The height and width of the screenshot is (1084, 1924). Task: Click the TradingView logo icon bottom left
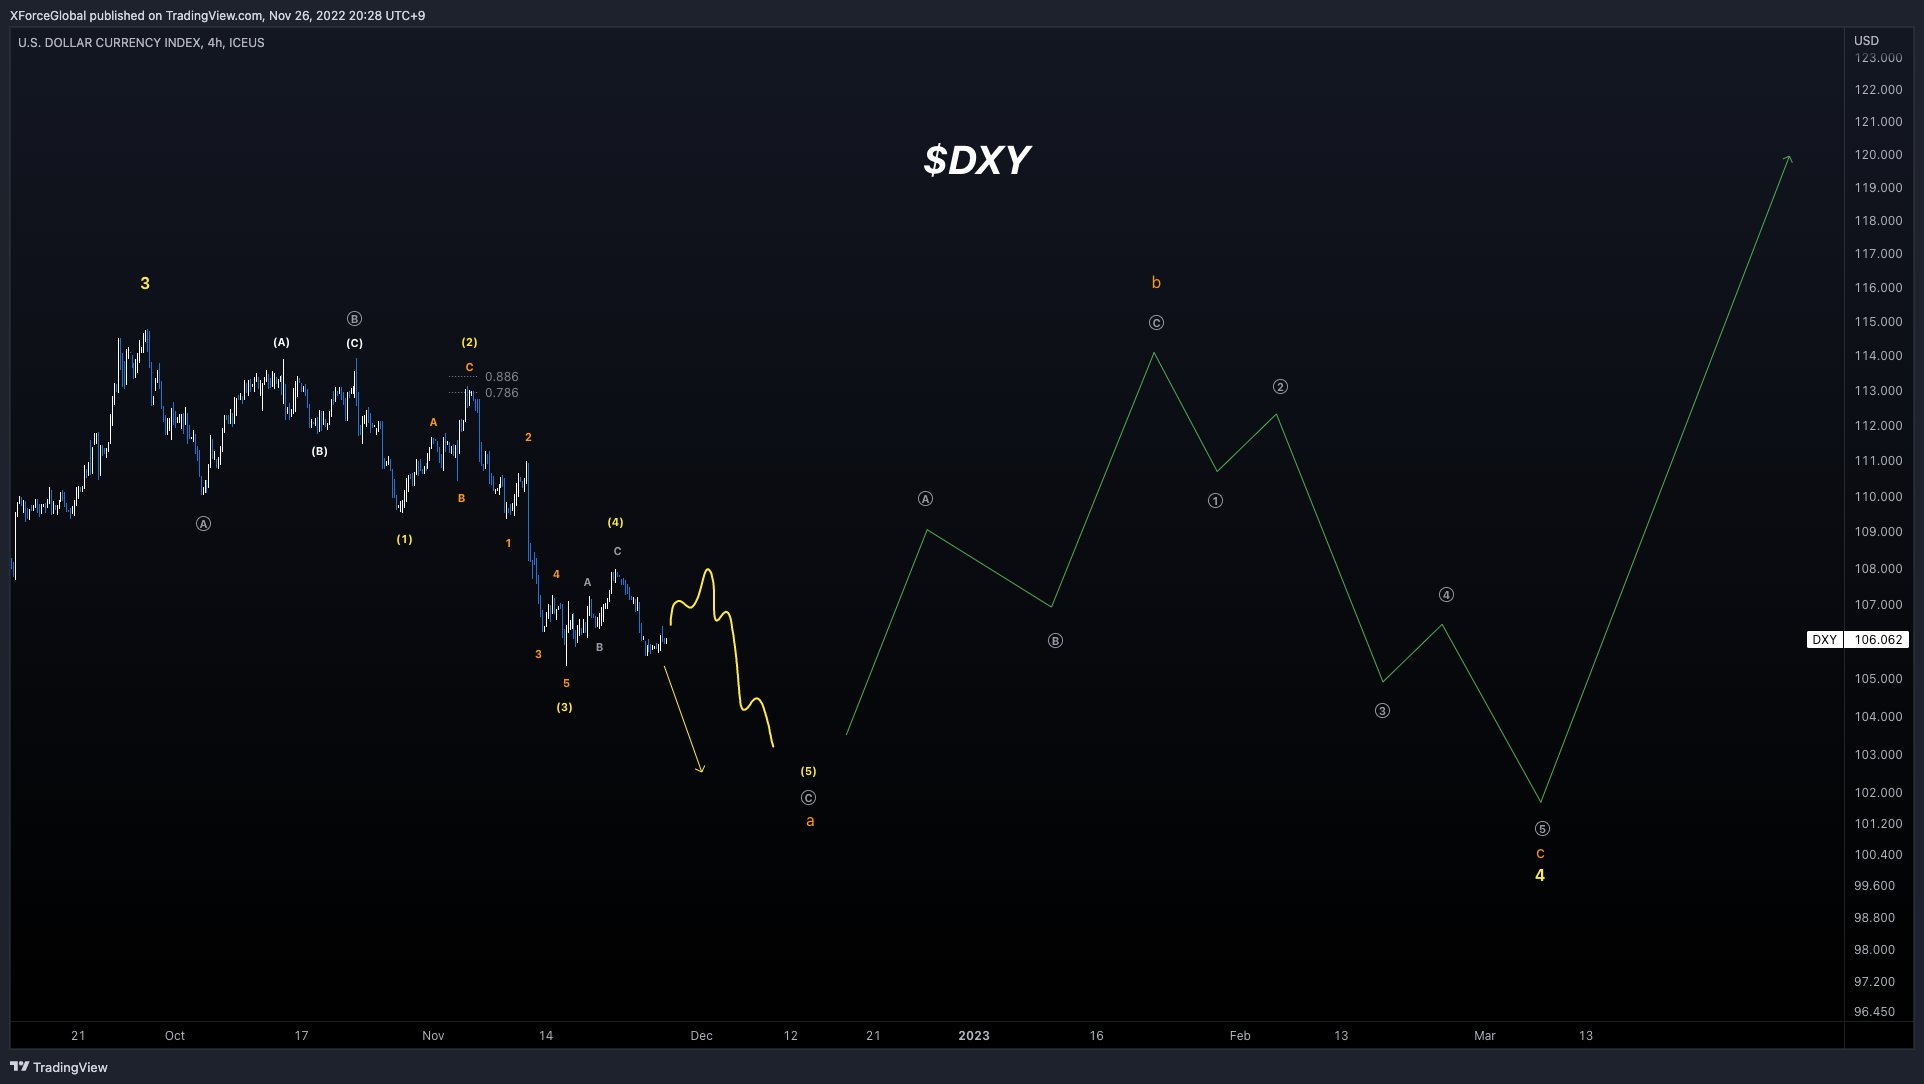tap(18, 1067)
